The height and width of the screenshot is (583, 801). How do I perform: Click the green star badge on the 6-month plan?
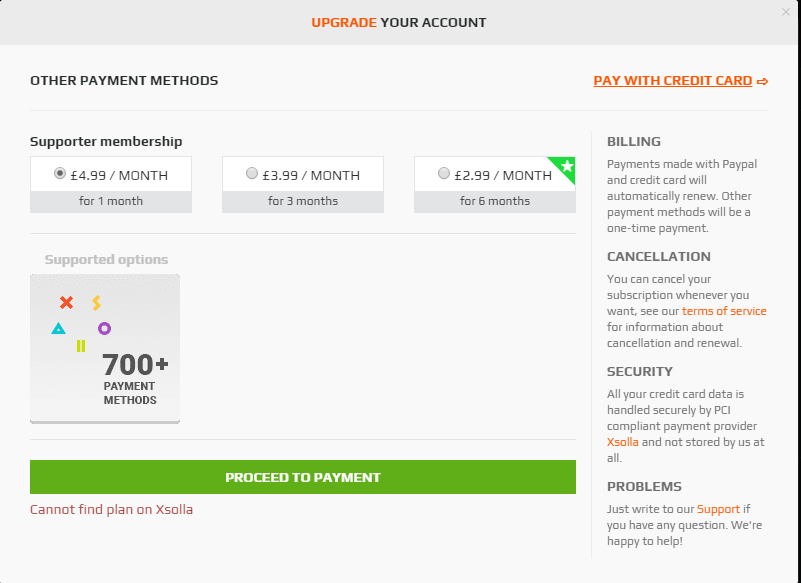tap(565, 167)
